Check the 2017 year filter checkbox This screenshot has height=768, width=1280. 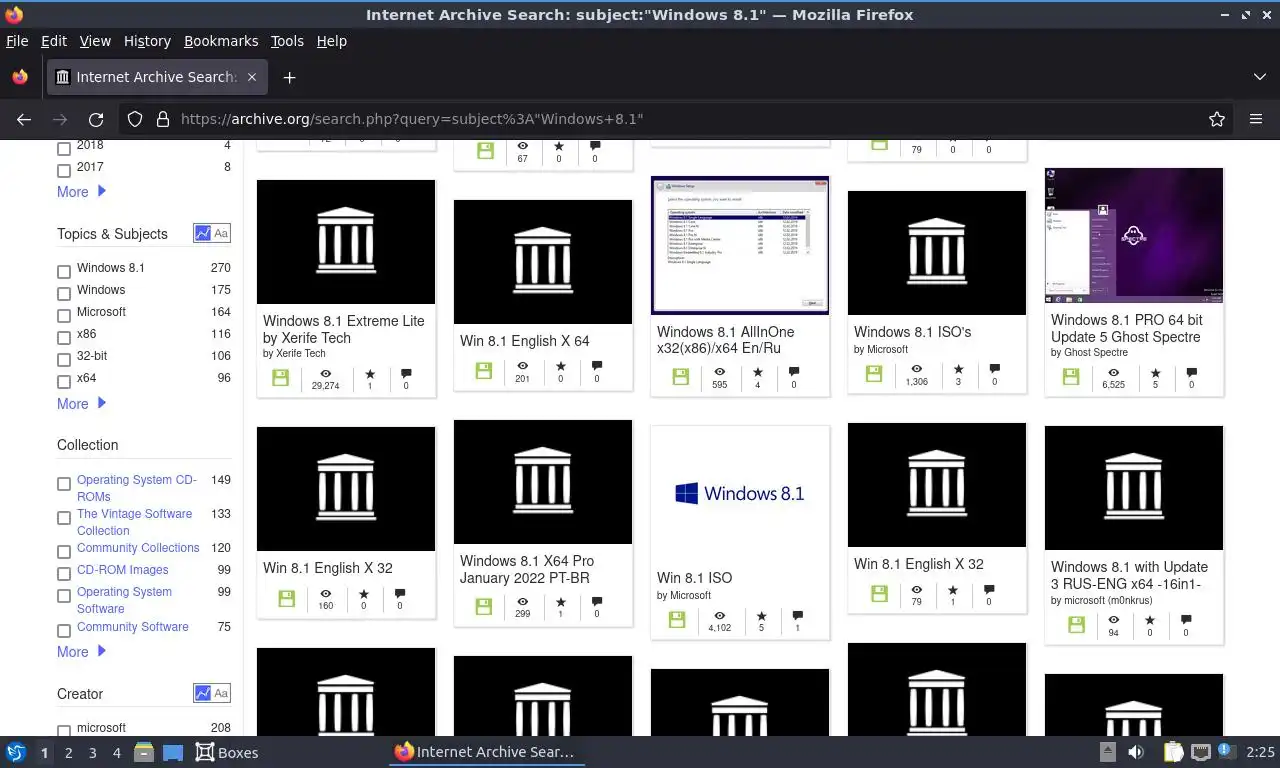(64, 170)
